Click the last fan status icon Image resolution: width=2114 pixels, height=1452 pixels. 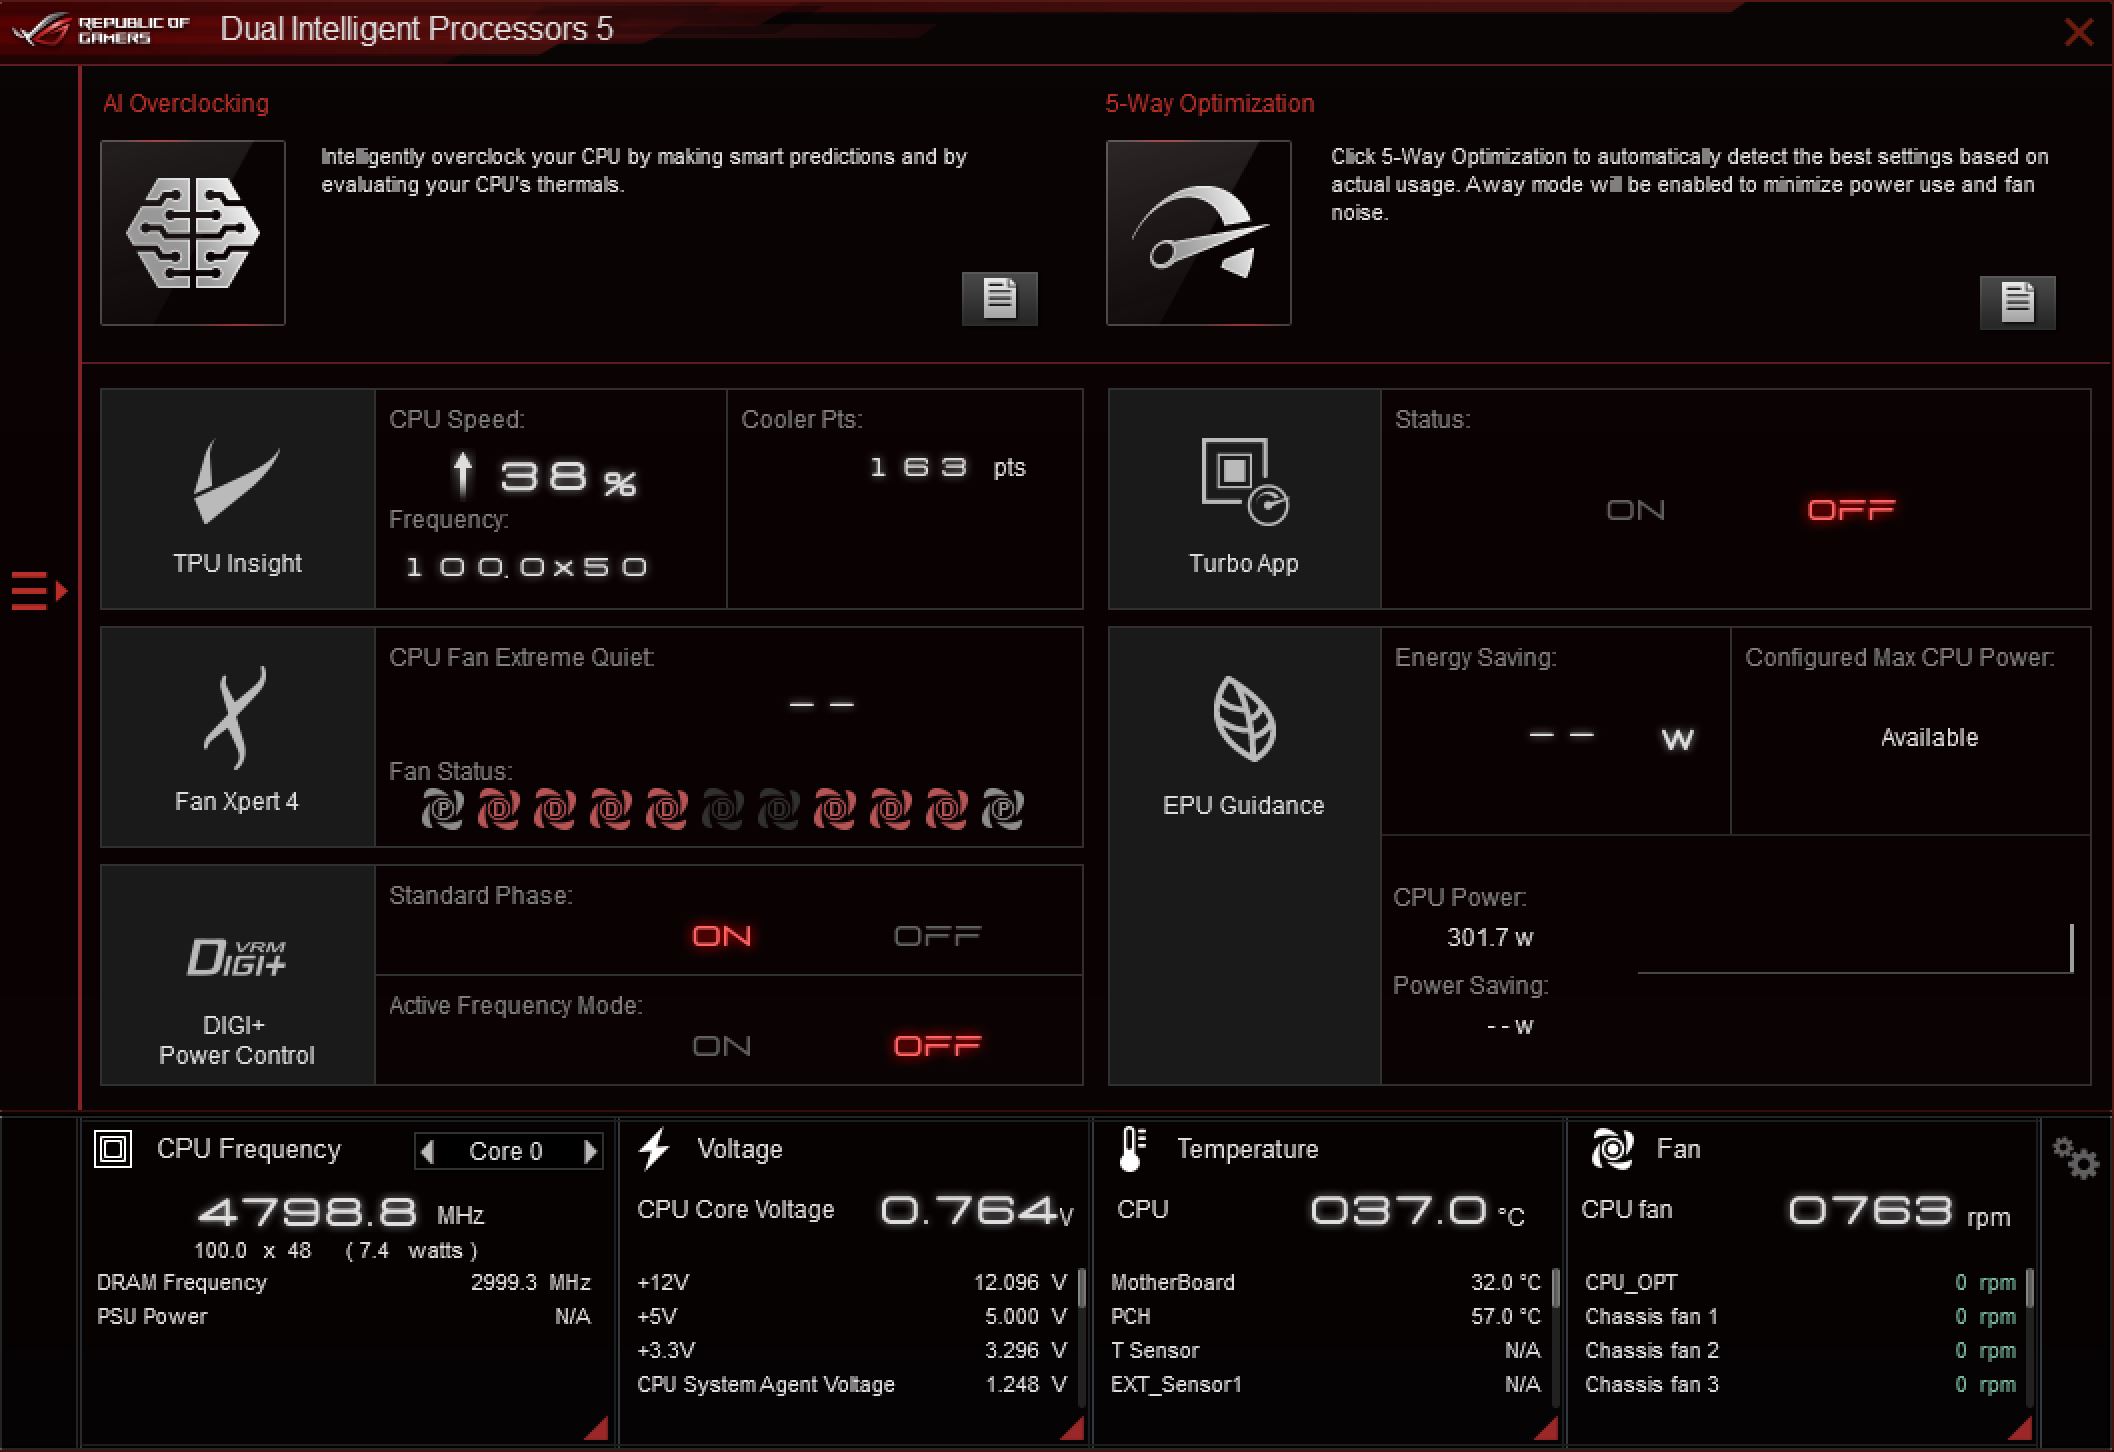click(x=1002, y=809)
